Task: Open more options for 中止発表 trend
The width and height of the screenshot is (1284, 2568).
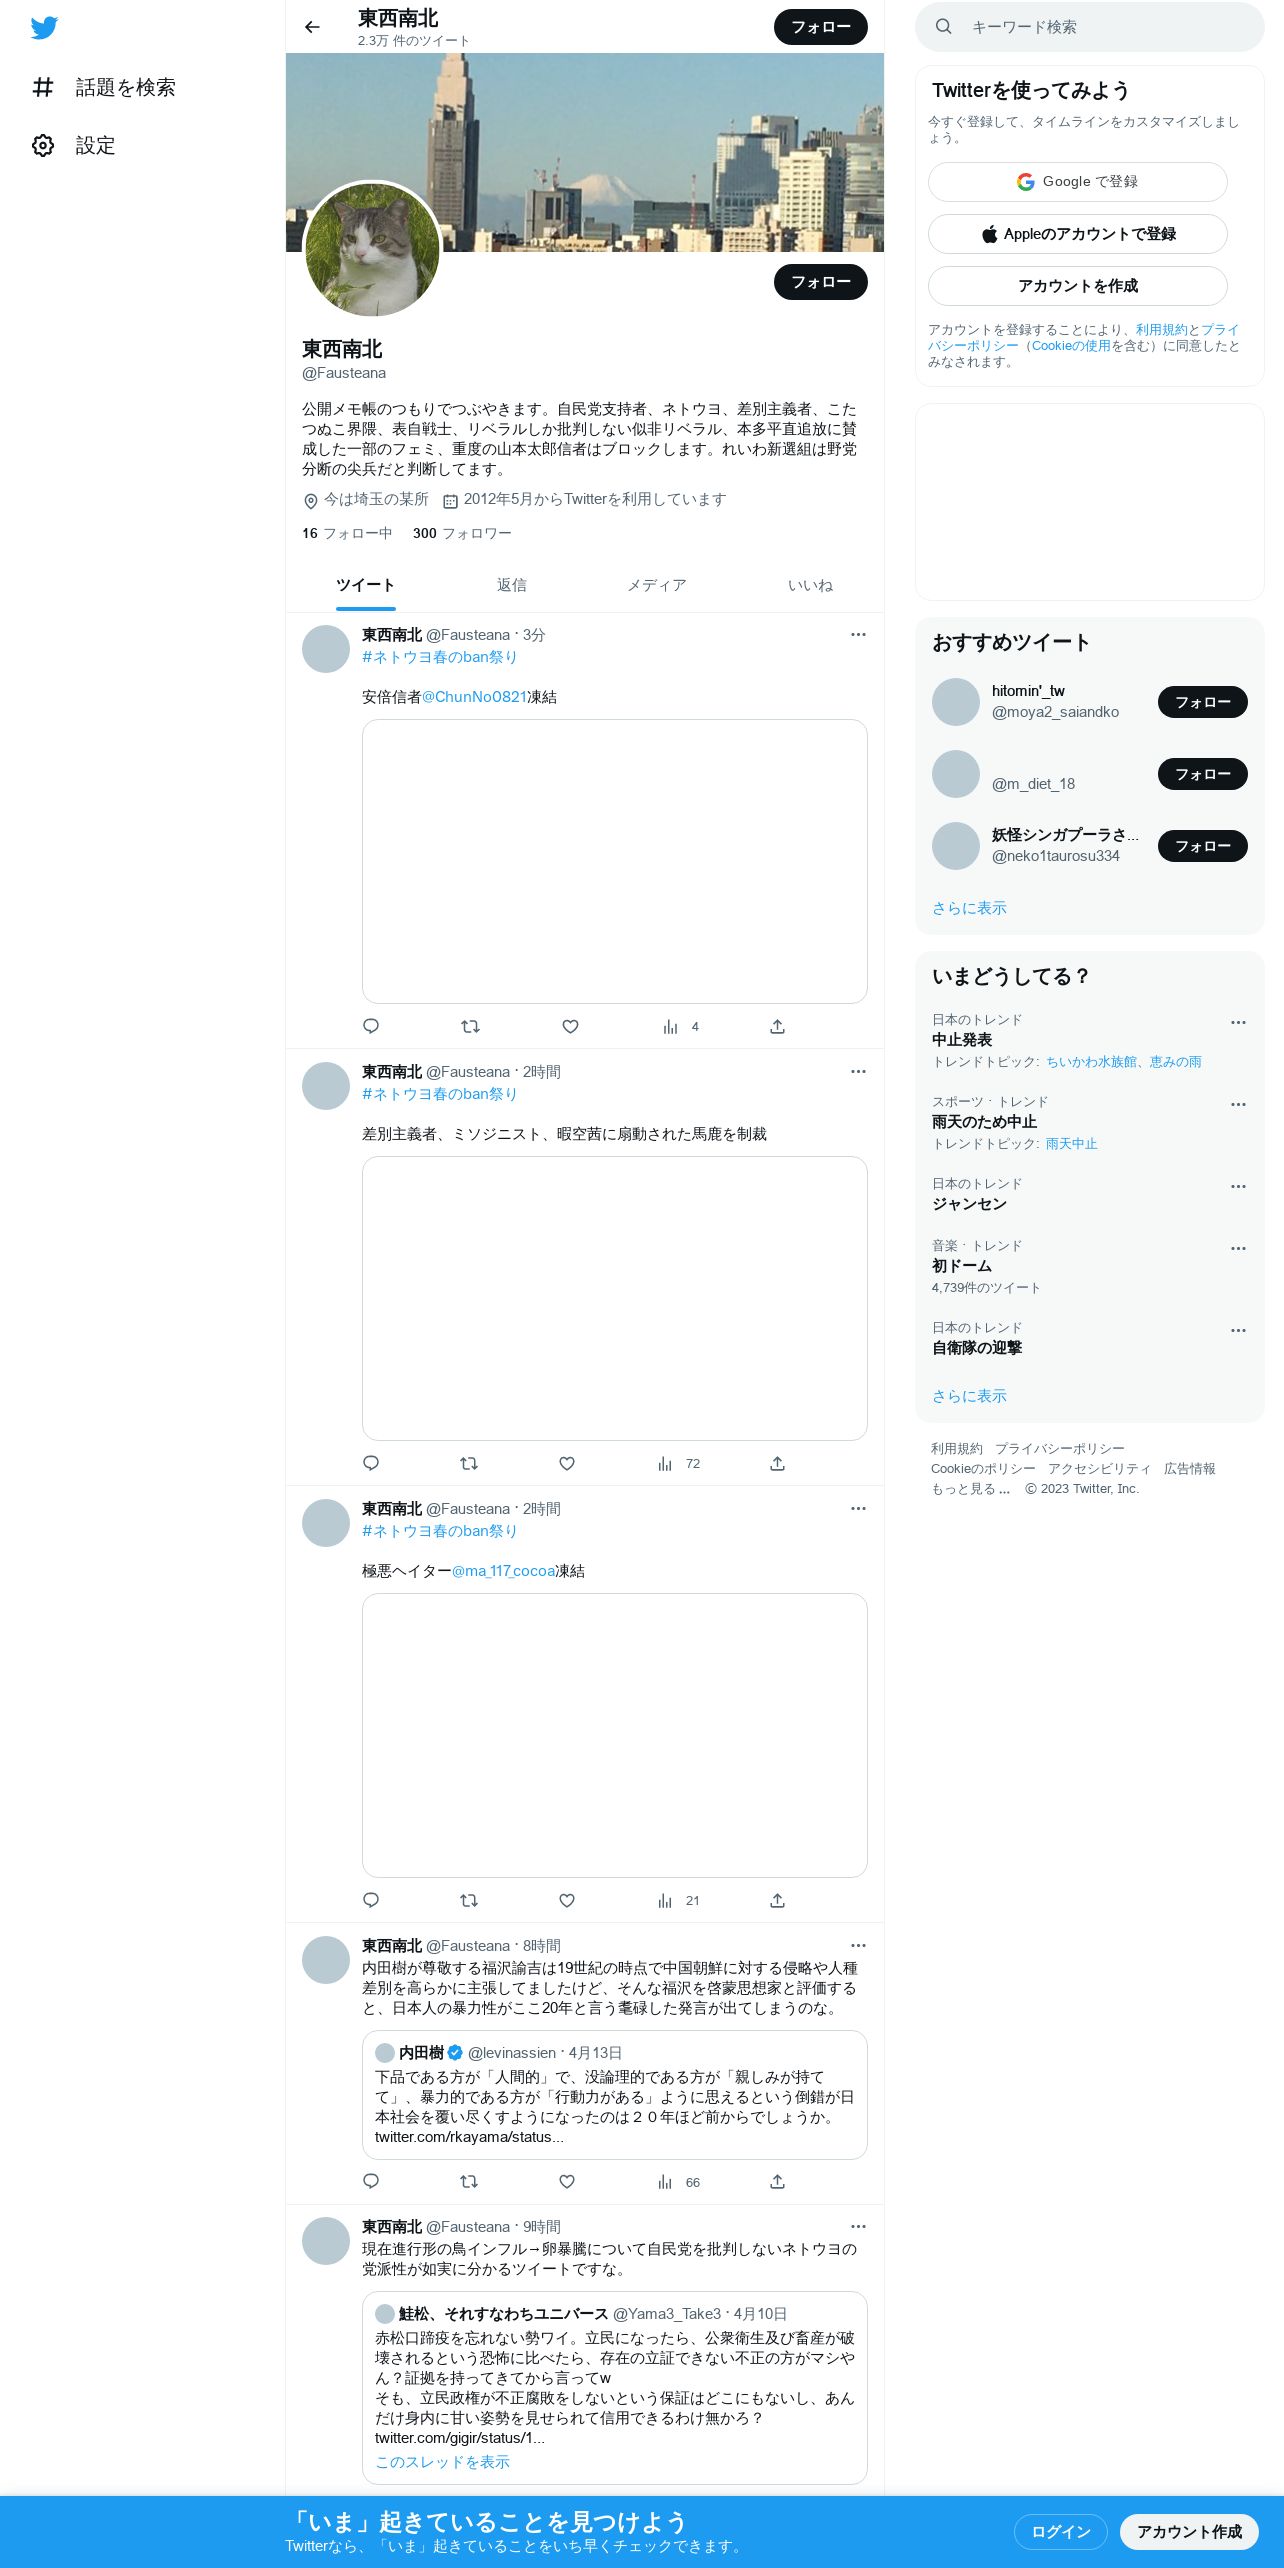Action: pyautogui.click(x=1238, y=1022)
